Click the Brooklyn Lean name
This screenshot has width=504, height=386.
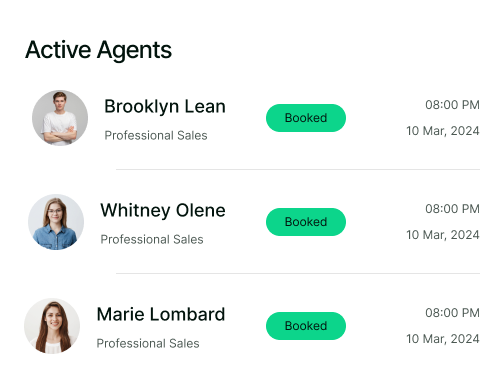tap(165, 107)
